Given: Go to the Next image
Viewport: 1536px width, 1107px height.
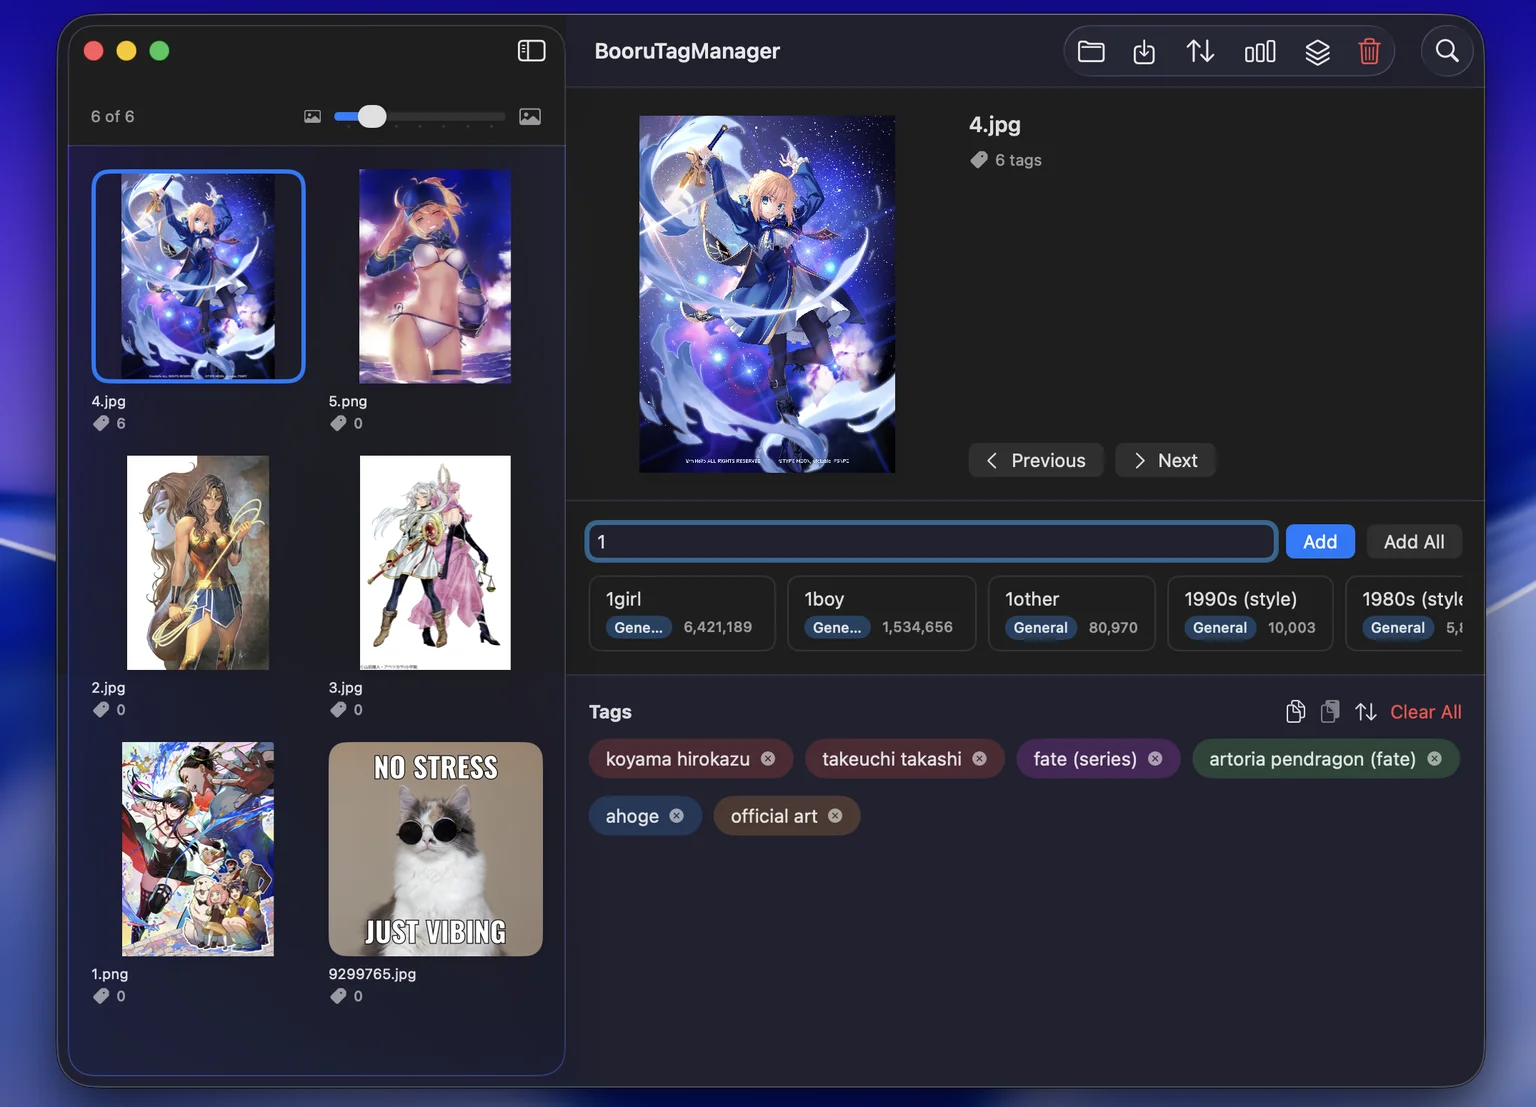Looking at the screenshot, I should click(x=1165, y=460).
